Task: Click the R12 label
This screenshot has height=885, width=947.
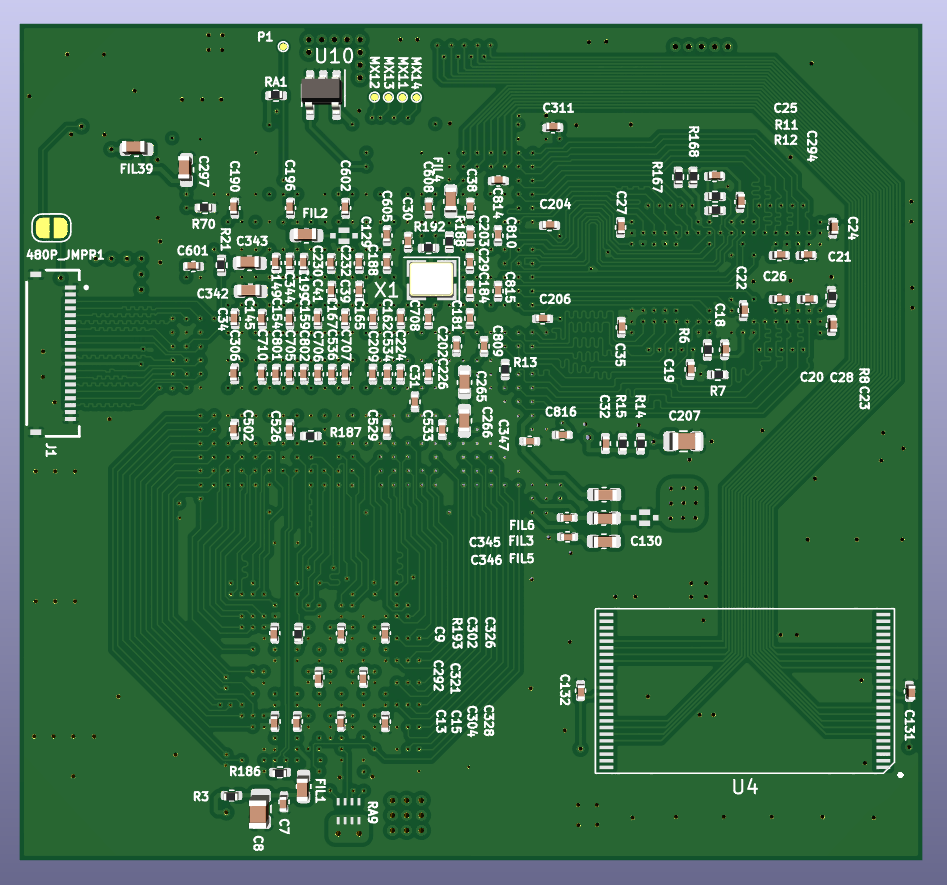Action: tap(786, 140)
